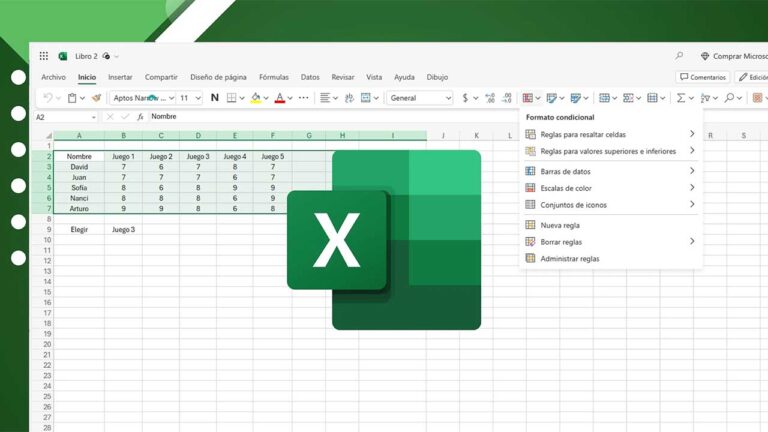Toggle bold formatting with N button
The image size is (768, 432).
click(214, 98)
